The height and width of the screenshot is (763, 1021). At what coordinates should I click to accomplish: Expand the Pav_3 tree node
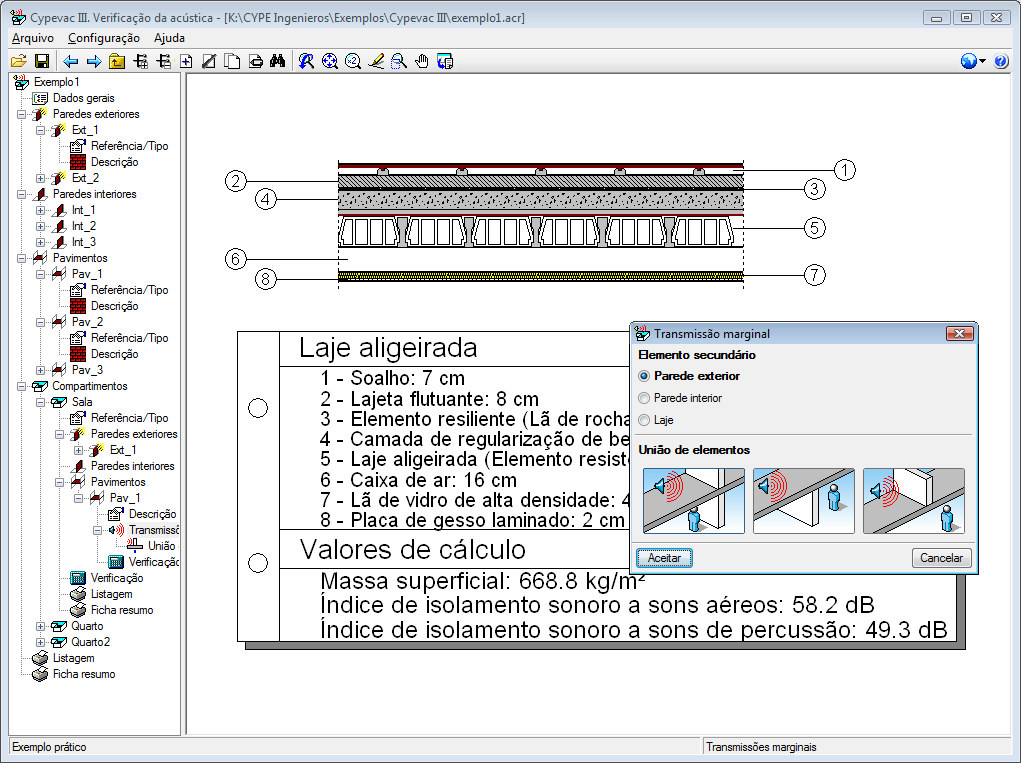[x=40, y=370]
